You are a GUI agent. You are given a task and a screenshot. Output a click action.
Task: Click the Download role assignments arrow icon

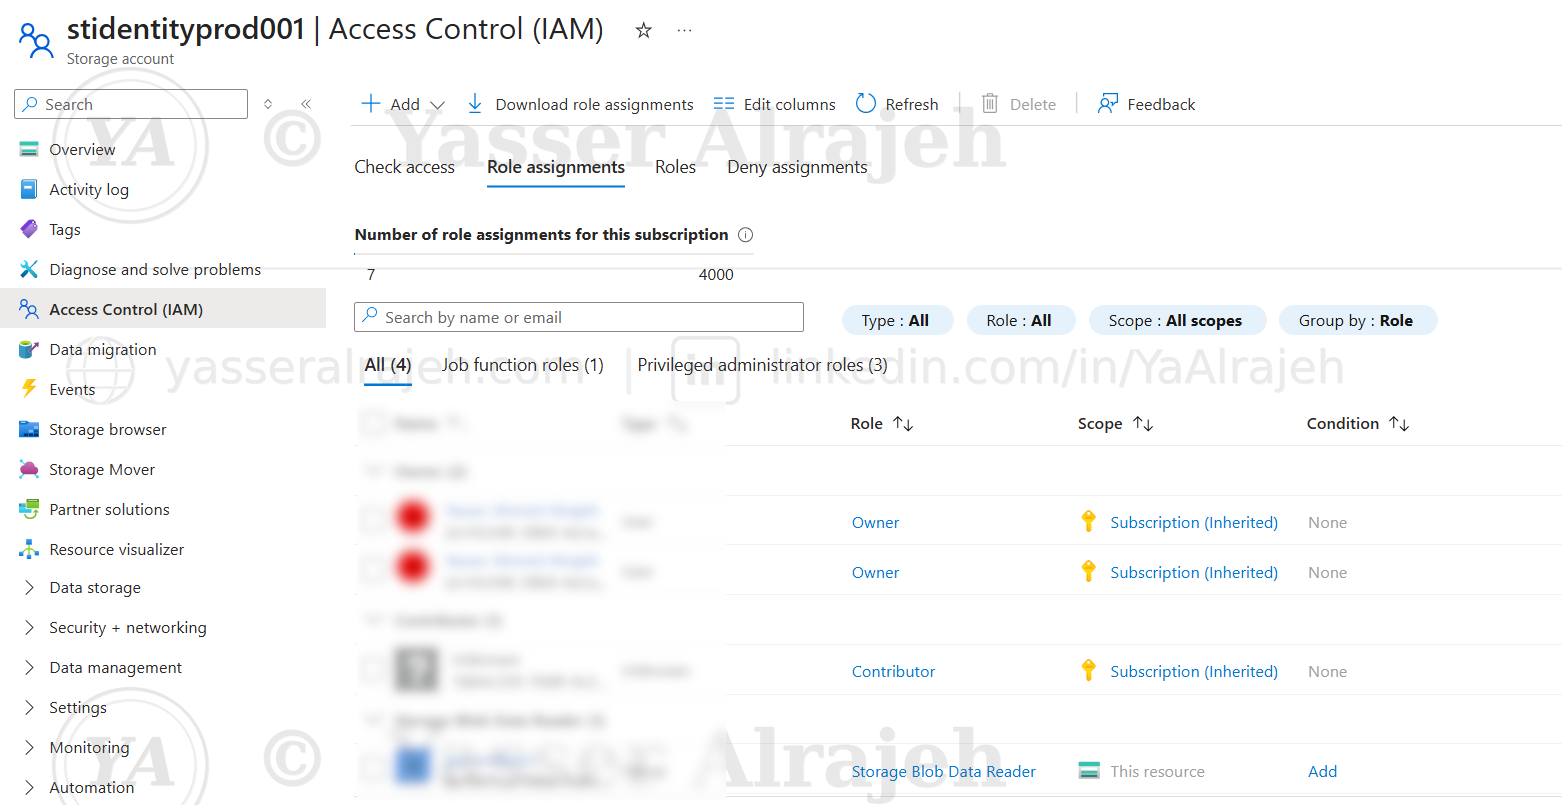(x=475, y=104)
